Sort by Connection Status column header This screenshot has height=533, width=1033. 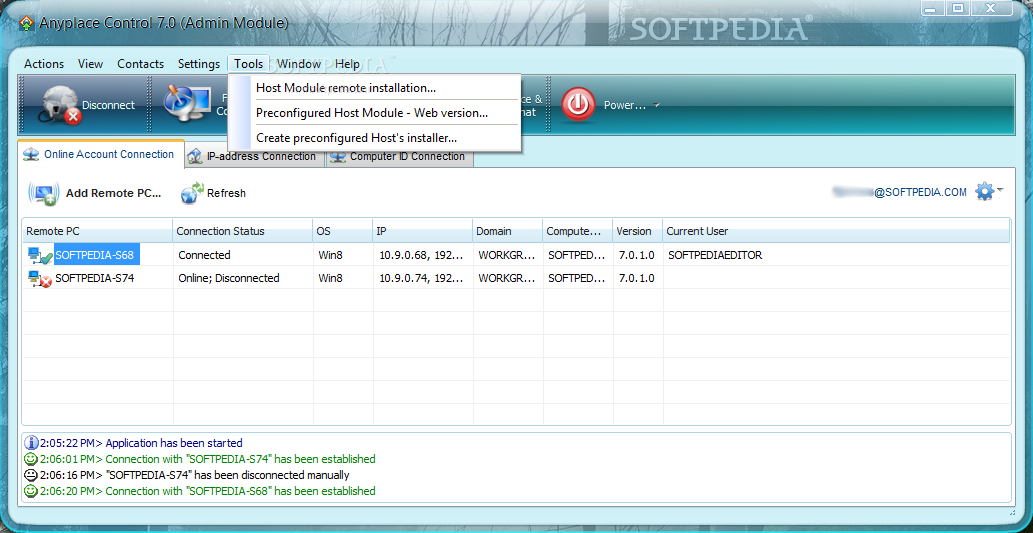pyautogui.click(x=243, y=231)
